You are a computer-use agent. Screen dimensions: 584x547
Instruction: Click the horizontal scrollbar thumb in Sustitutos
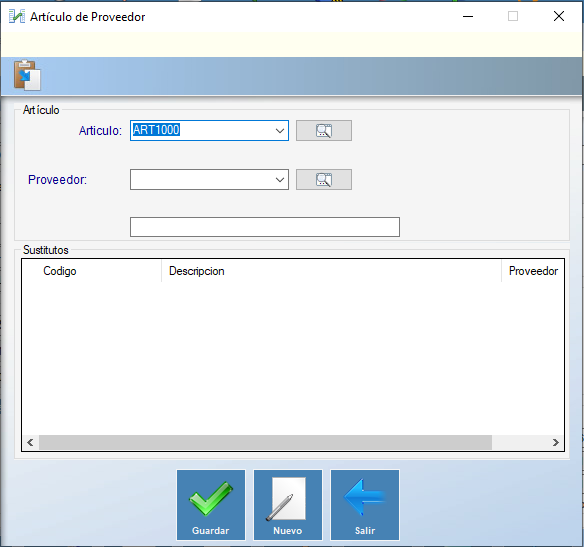point(265,442)
